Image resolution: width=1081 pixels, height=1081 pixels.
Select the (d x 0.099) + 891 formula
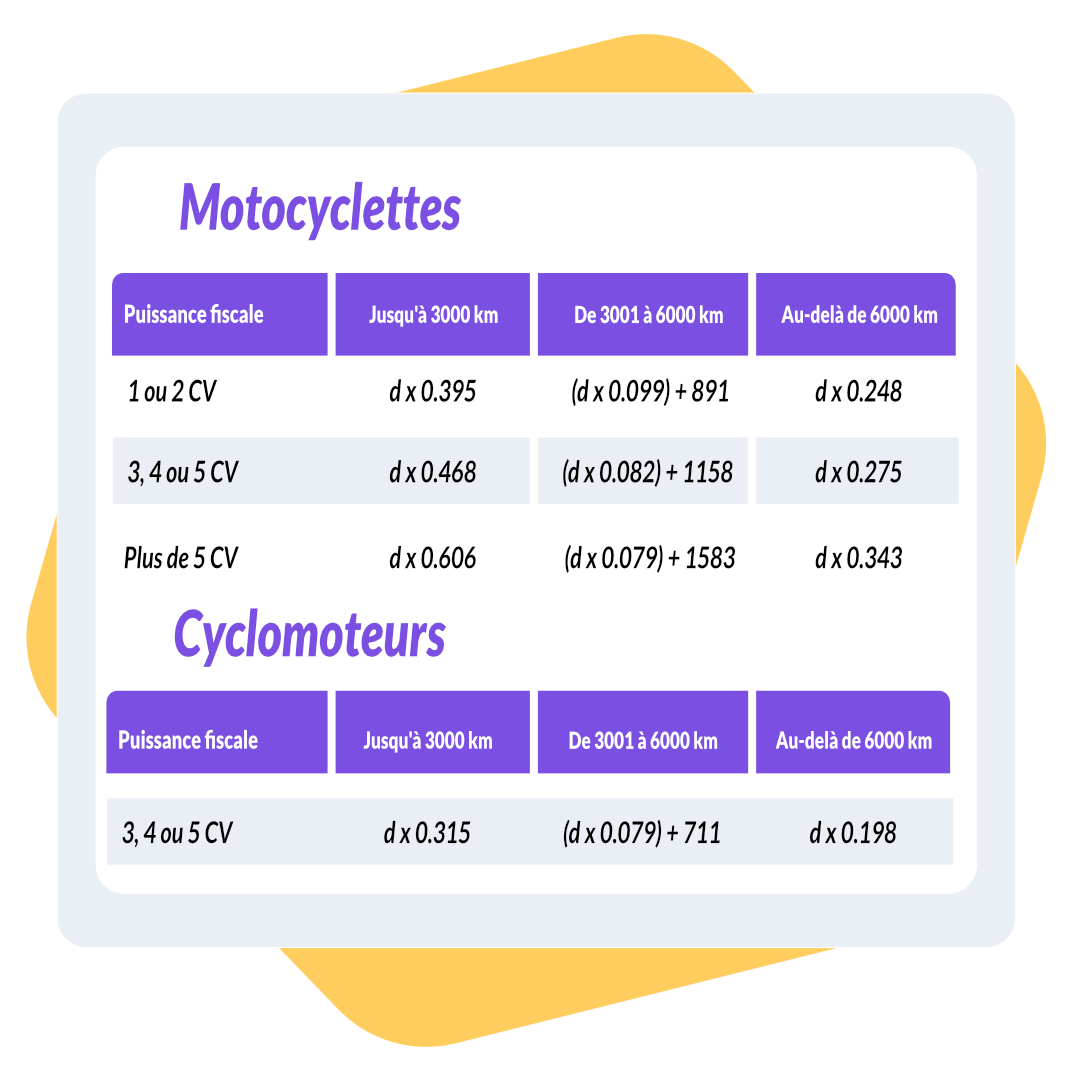click(650, 392)
